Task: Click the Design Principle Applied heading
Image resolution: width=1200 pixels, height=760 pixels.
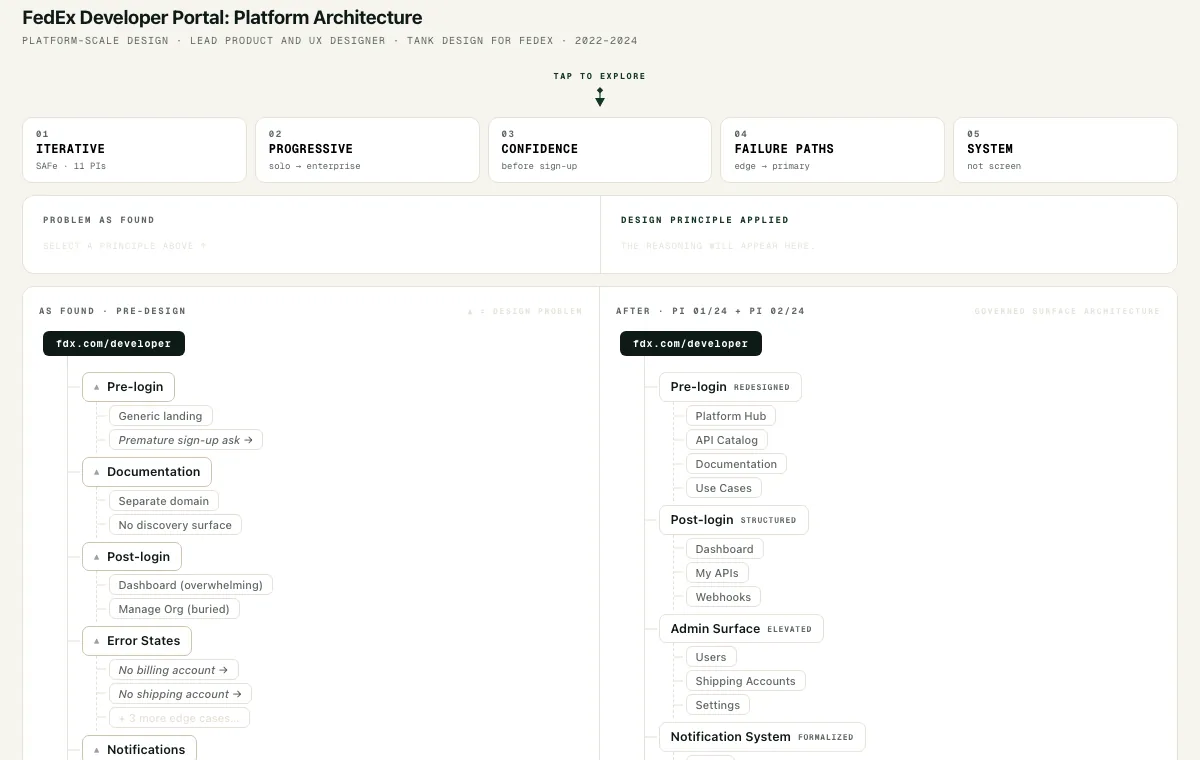Action: [x=705, y=220]
